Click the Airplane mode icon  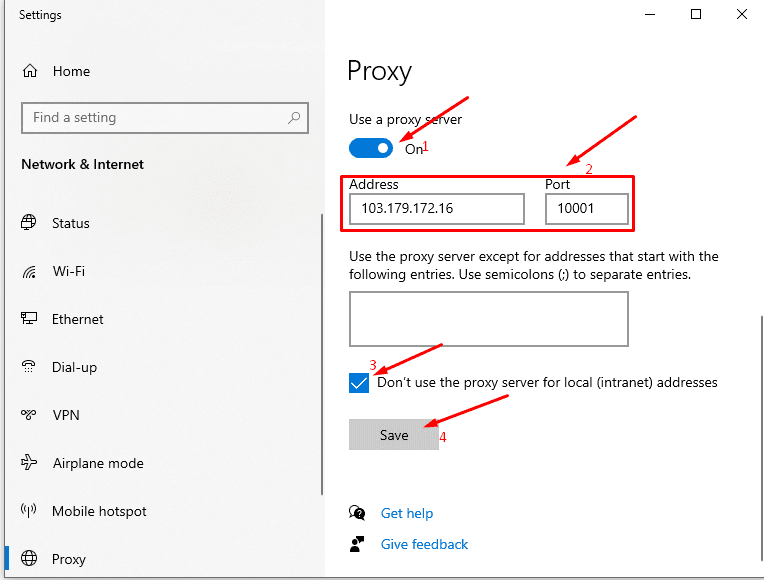(29, 463)
